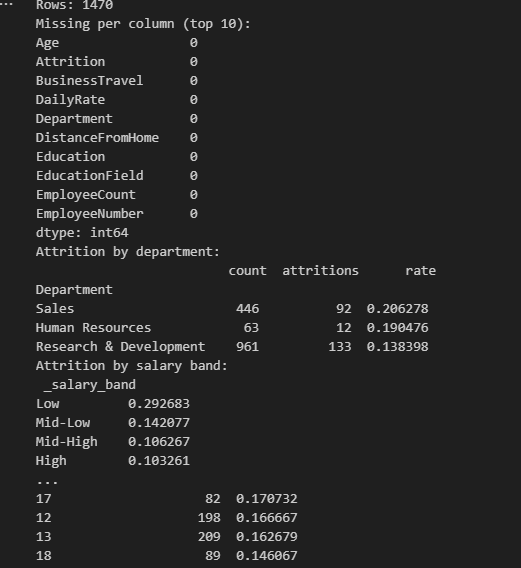The width and height of the screenshot is (521, 568).
Task: Click the '_salary_band' index label
Action: click(x=89, y=385)
